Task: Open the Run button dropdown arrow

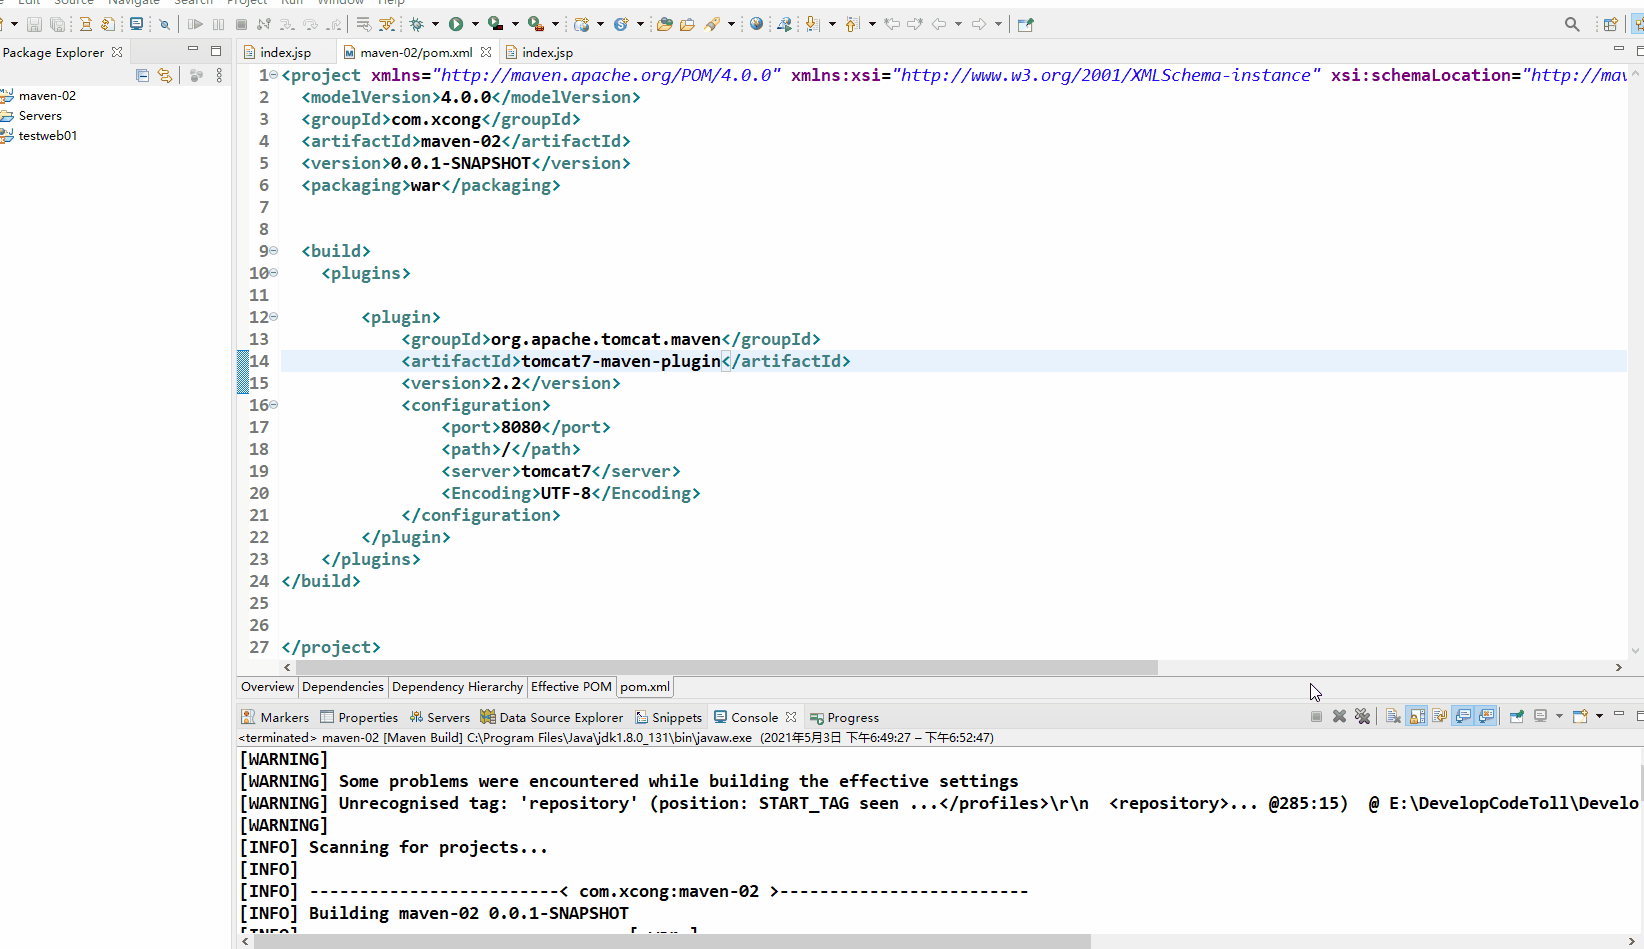Action: (475, 24)
